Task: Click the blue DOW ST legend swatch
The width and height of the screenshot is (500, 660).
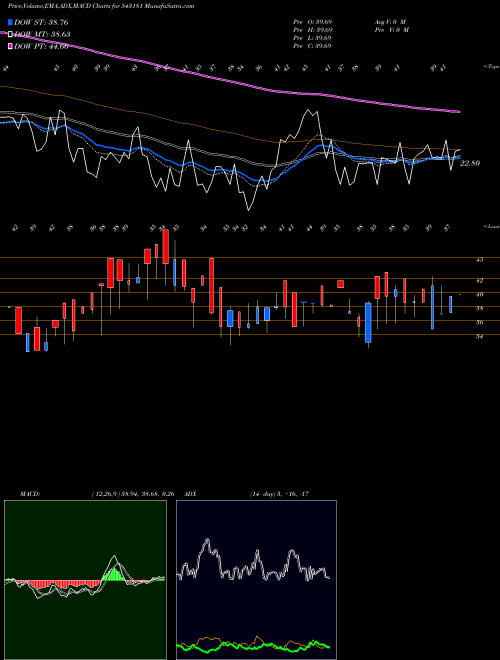Action: [x=11, y=22]
